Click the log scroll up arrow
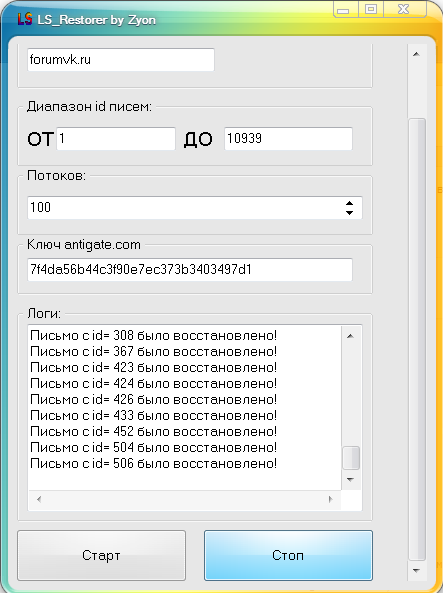Screen dimensions: 443x593 coord(351,336)
